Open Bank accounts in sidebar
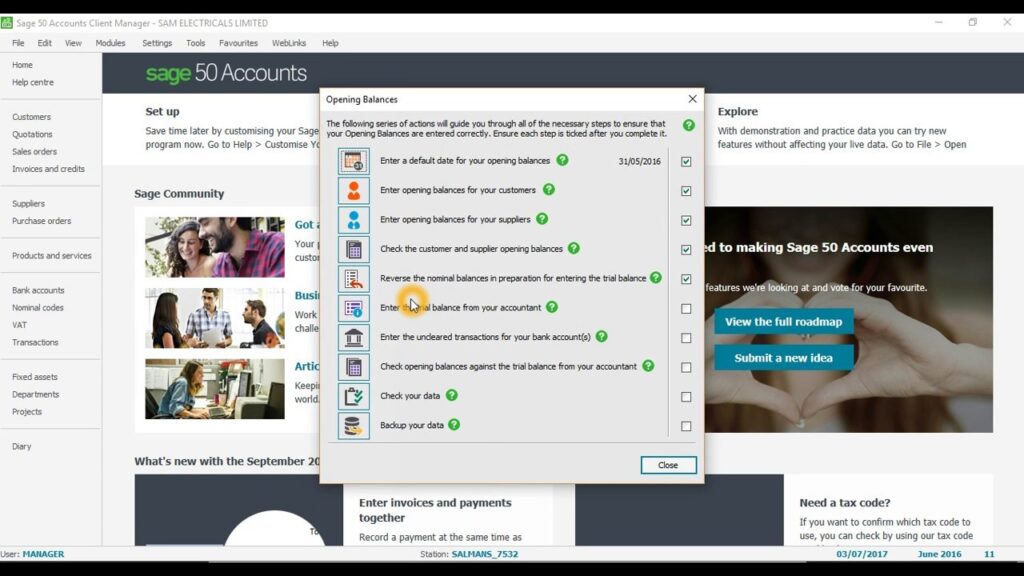 39,290
